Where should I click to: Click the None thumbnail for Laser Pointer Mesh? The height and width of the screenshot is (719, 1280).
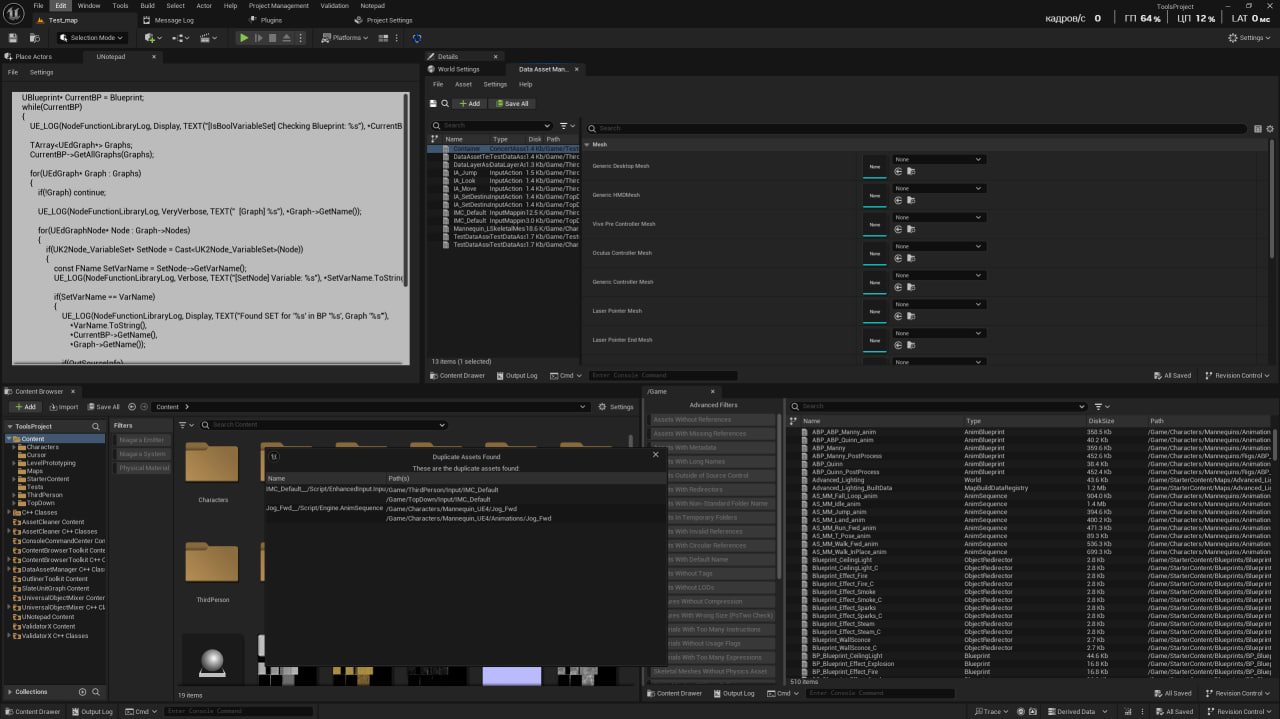pos(874,311)
